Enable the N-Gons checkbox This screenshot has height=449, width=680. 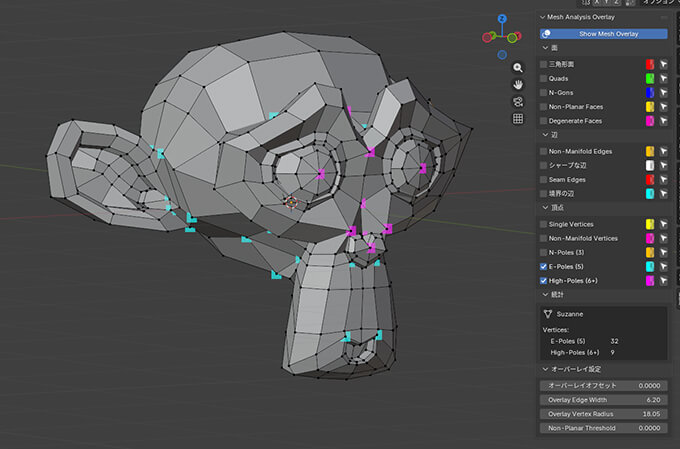point(544,92)
